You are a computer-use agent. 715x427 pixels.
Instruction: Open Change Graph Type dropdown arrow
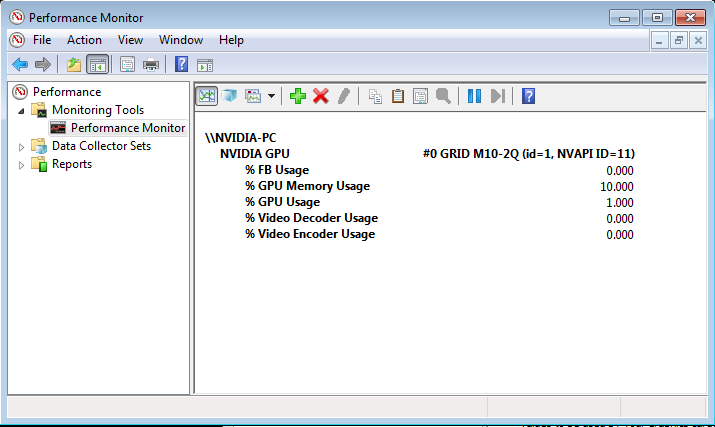(x=271, y=96)
